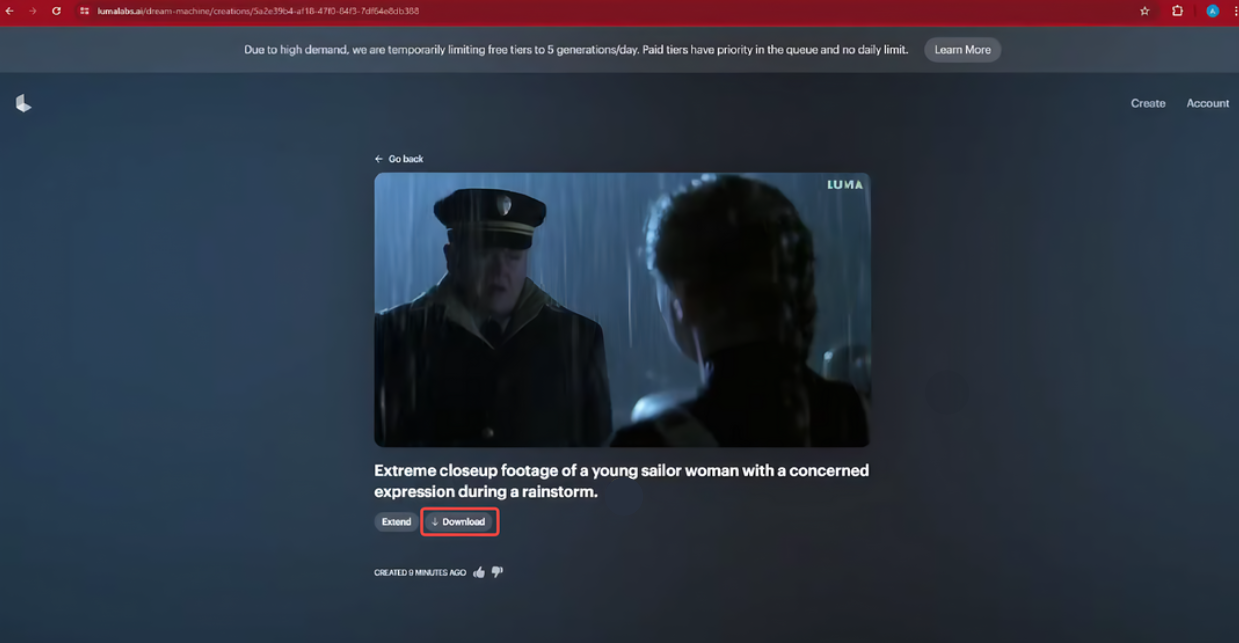Click Learn More about free tier limits
The height and width of the screenshot is (643, 1239).
pos(962,49)
